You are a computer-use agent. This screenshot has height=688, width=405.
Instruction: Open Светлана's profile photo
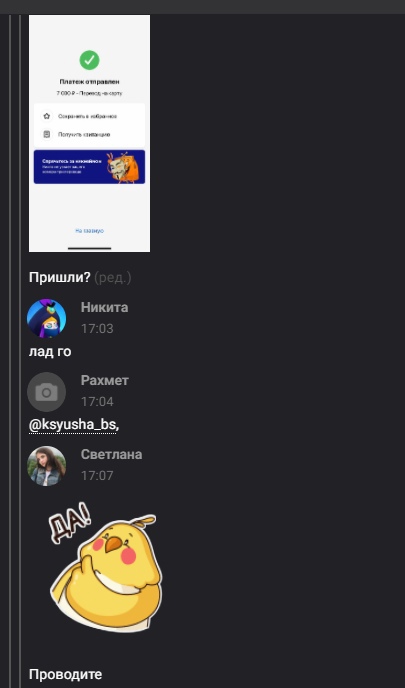click(47, 466)
